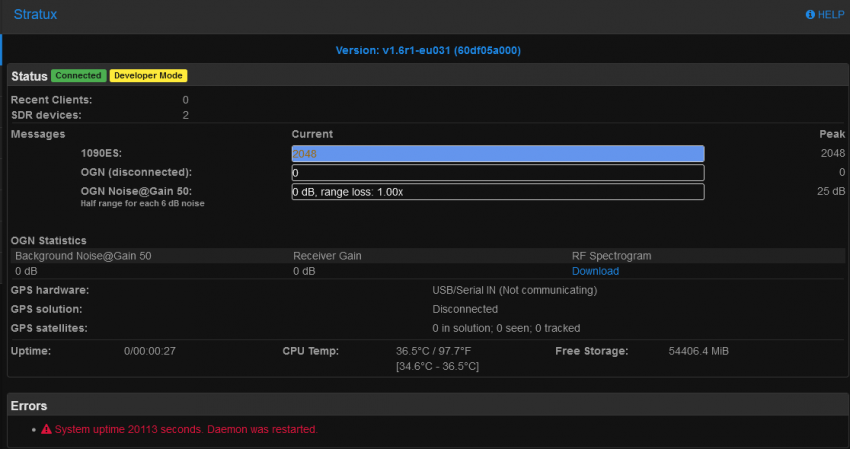The image size is (850, 449).
Task: Click the 1090ES peak value
Action: pyautogui.click(x=831, y=153)
